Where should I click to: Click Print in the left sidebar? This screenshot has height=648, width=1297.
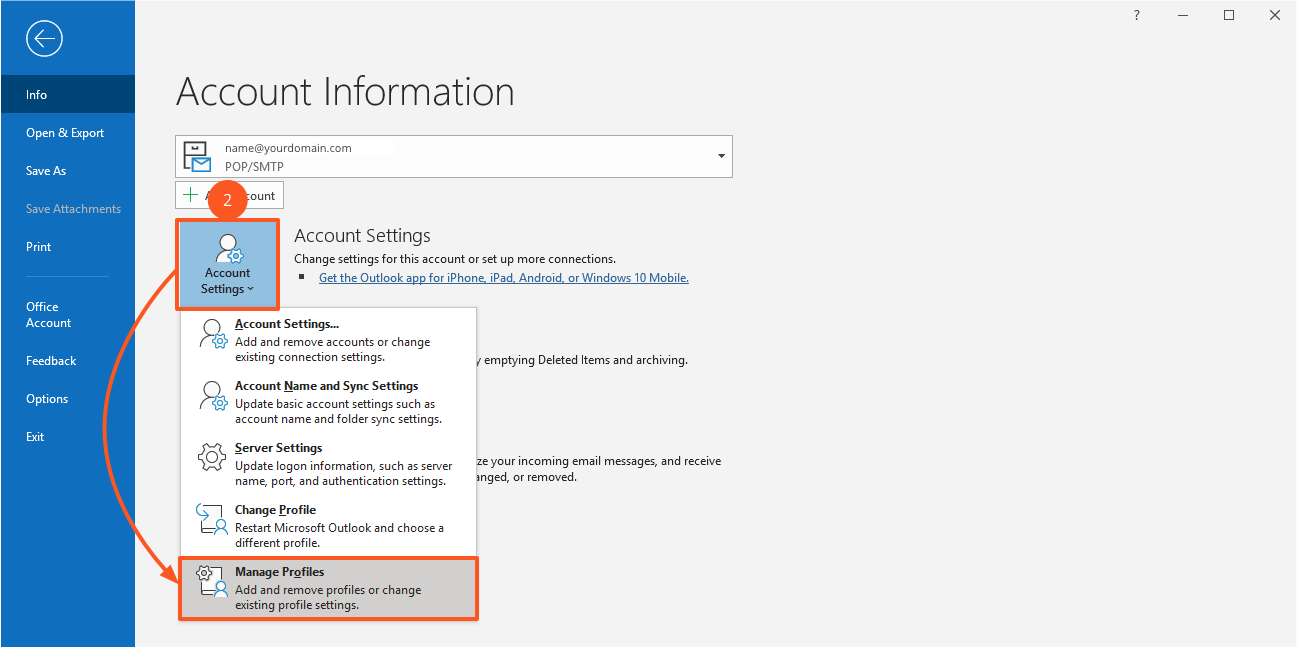[x=38, y=247]
